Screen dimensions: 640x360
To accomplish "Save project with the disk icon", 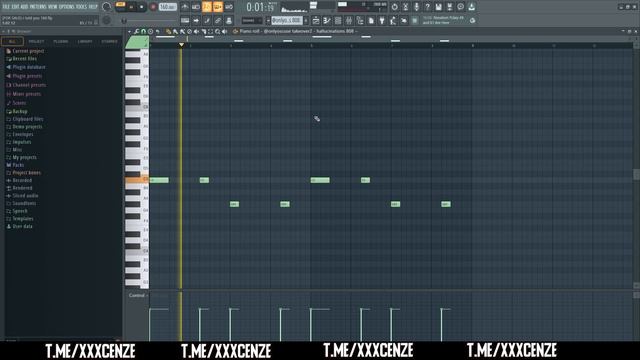I will click(438, 7).
